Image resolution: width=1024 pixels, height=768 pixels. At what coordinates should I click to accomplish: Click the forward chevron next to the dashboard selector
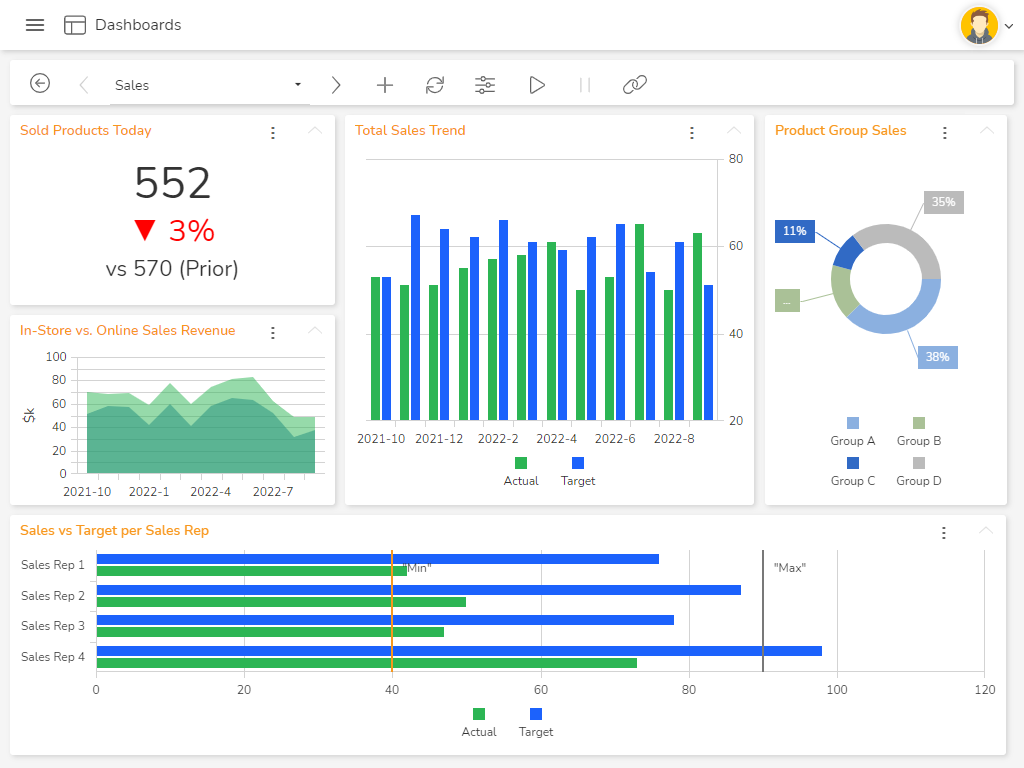click(x=336, y=85)
